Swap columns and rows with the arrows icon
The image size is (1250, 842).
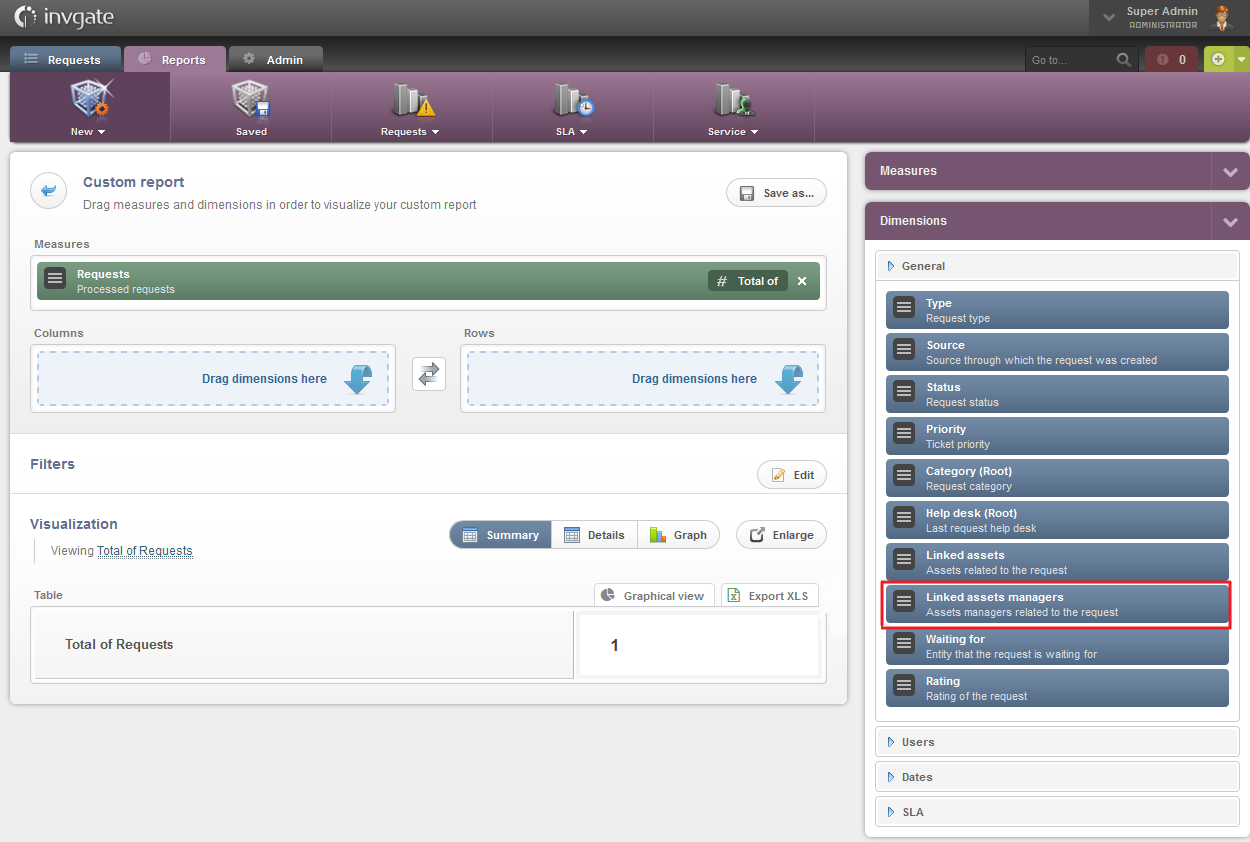(428, 373)
